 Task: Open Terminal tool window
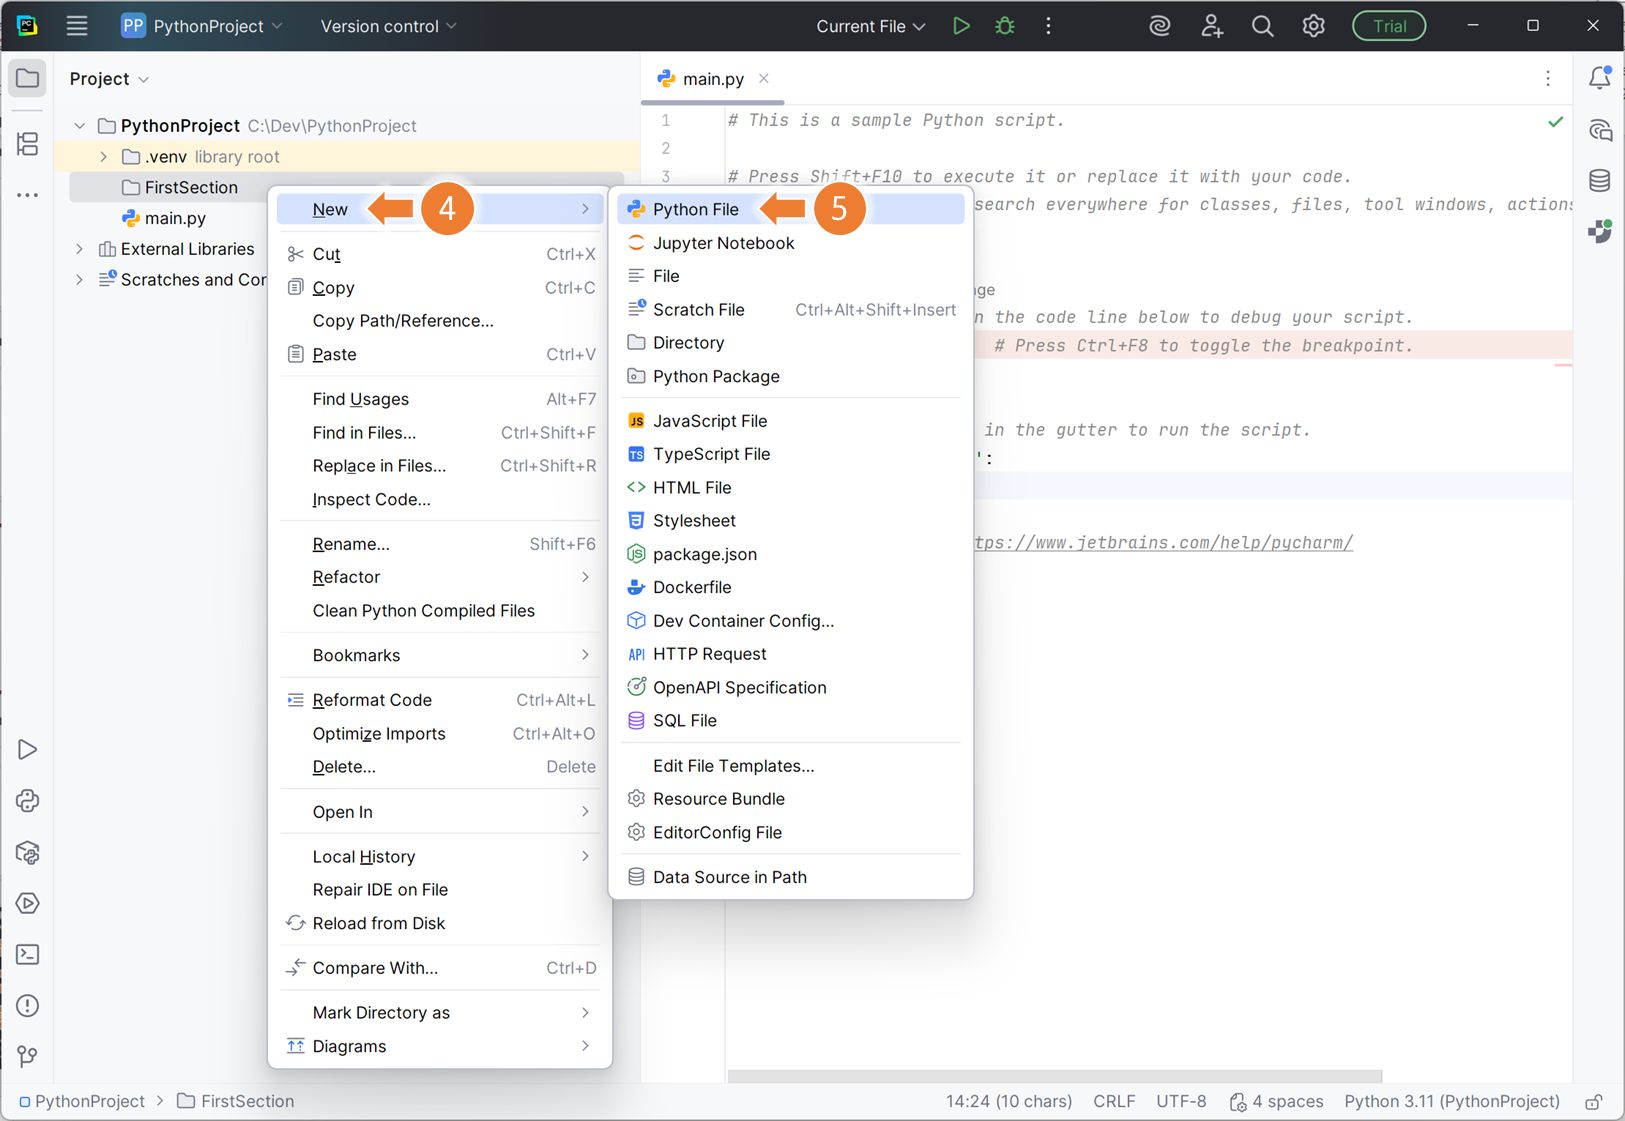point(28,954)
